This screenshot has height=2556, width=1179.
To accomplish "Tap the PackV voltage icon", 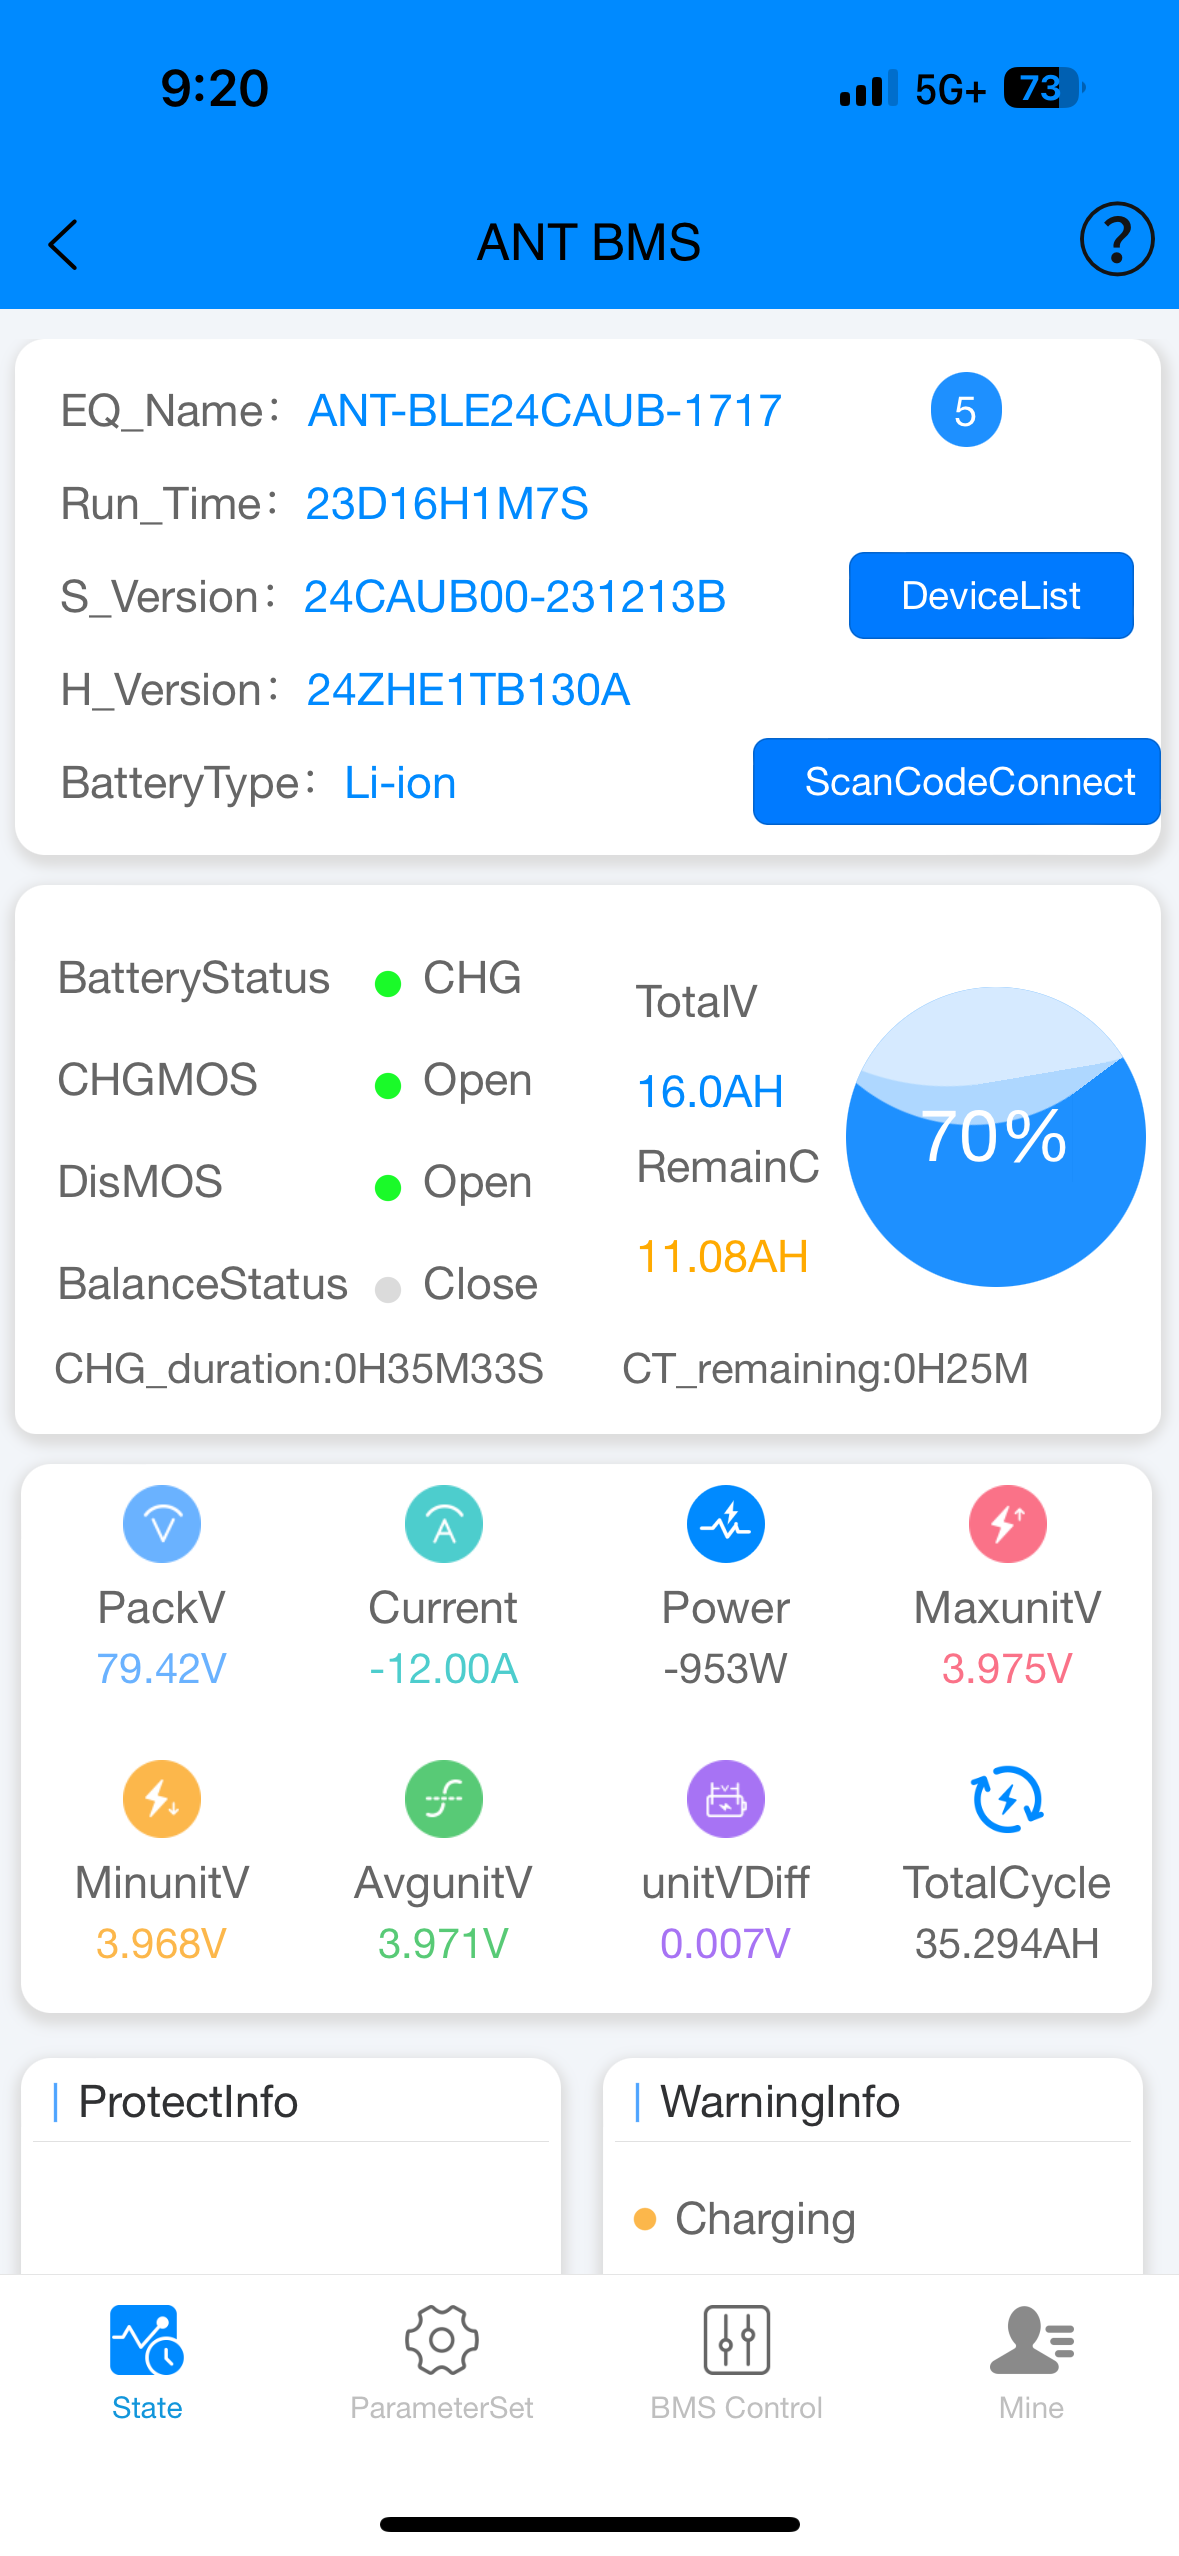I will [162, 1524].
